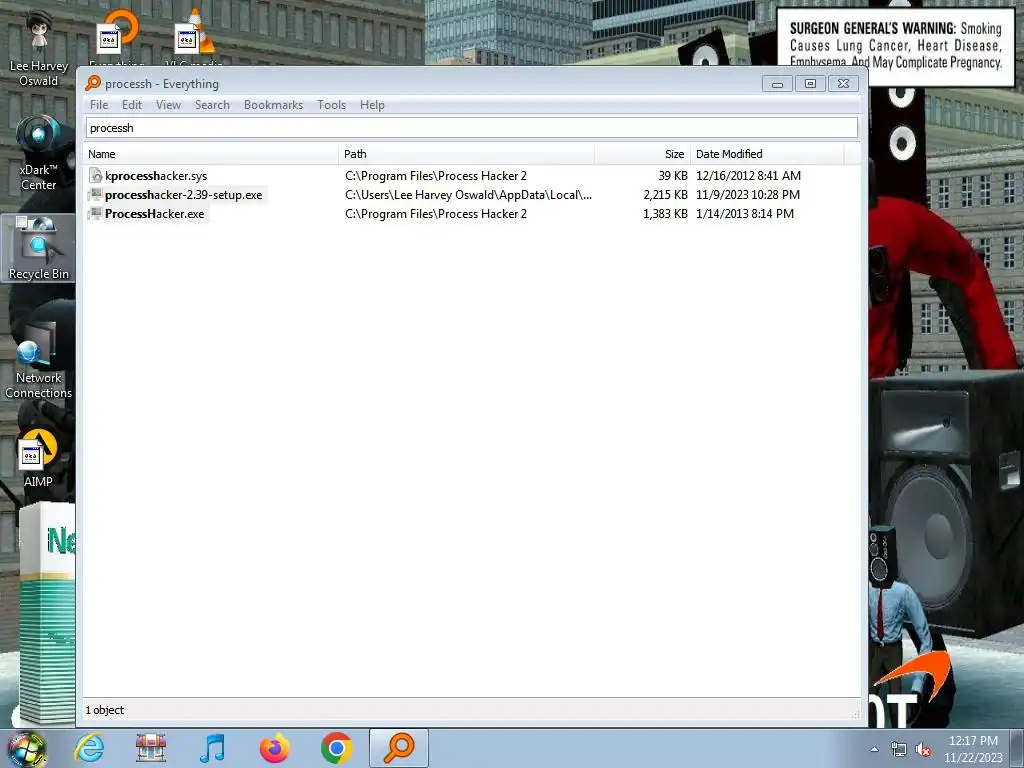The width and height of the screenshot is (1024, 768).
Task: Click the 1,383 KB size cell
Action: tap(665, 214)
